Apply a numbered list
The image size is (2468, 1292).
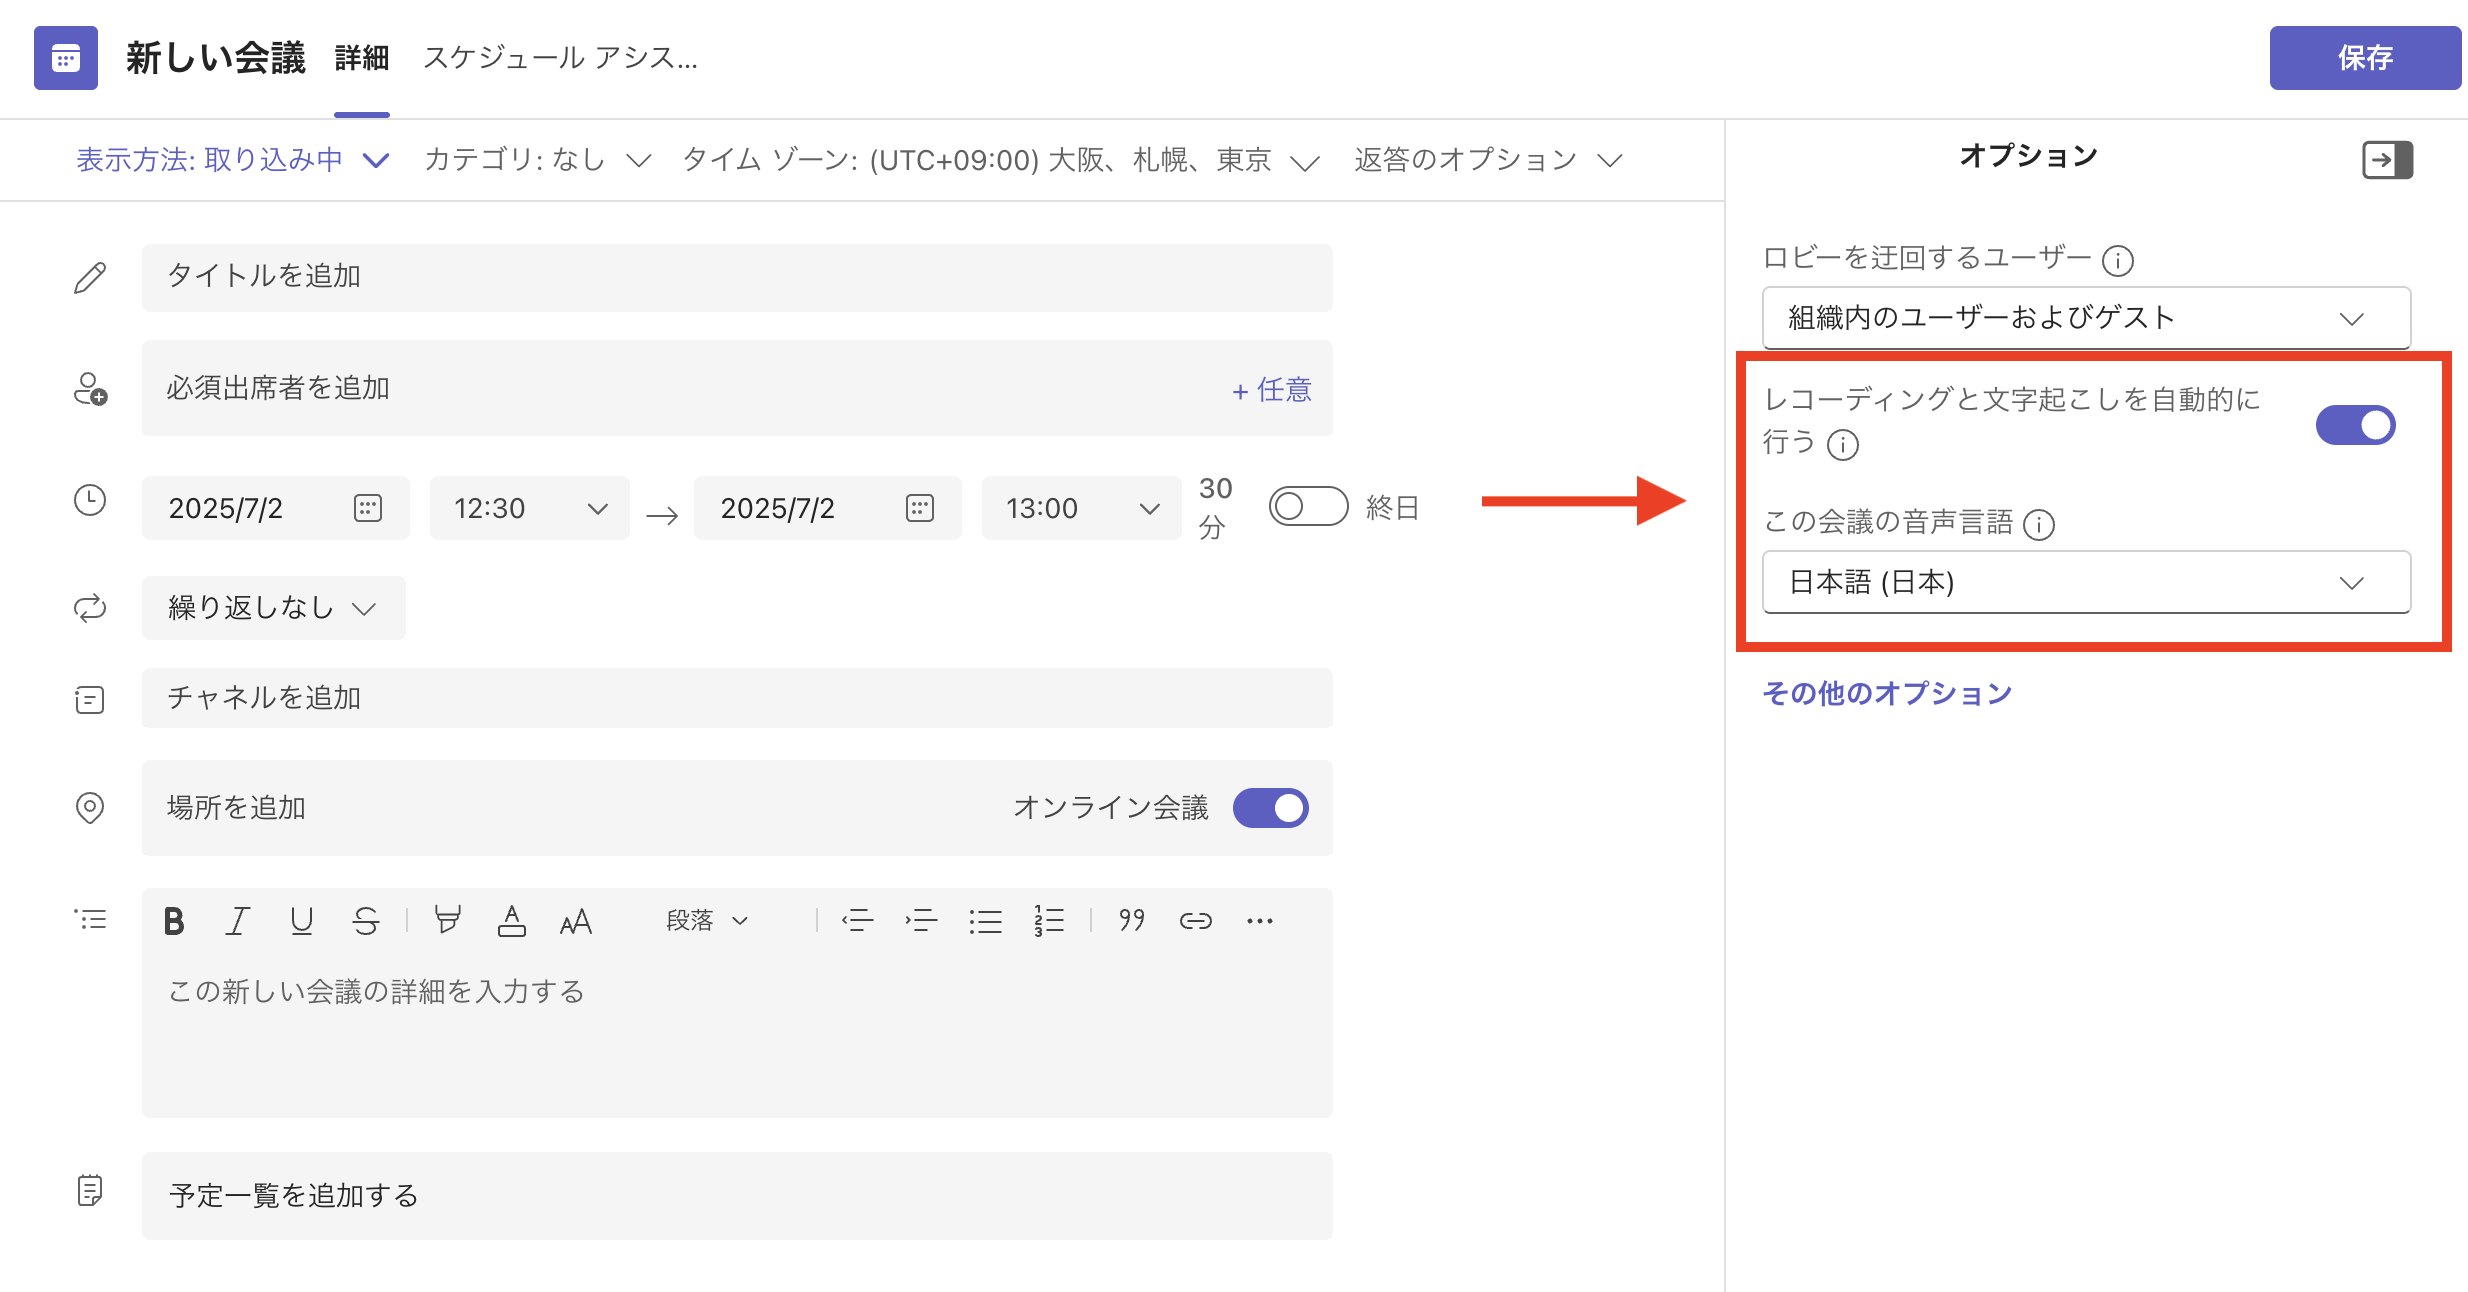1049,920
